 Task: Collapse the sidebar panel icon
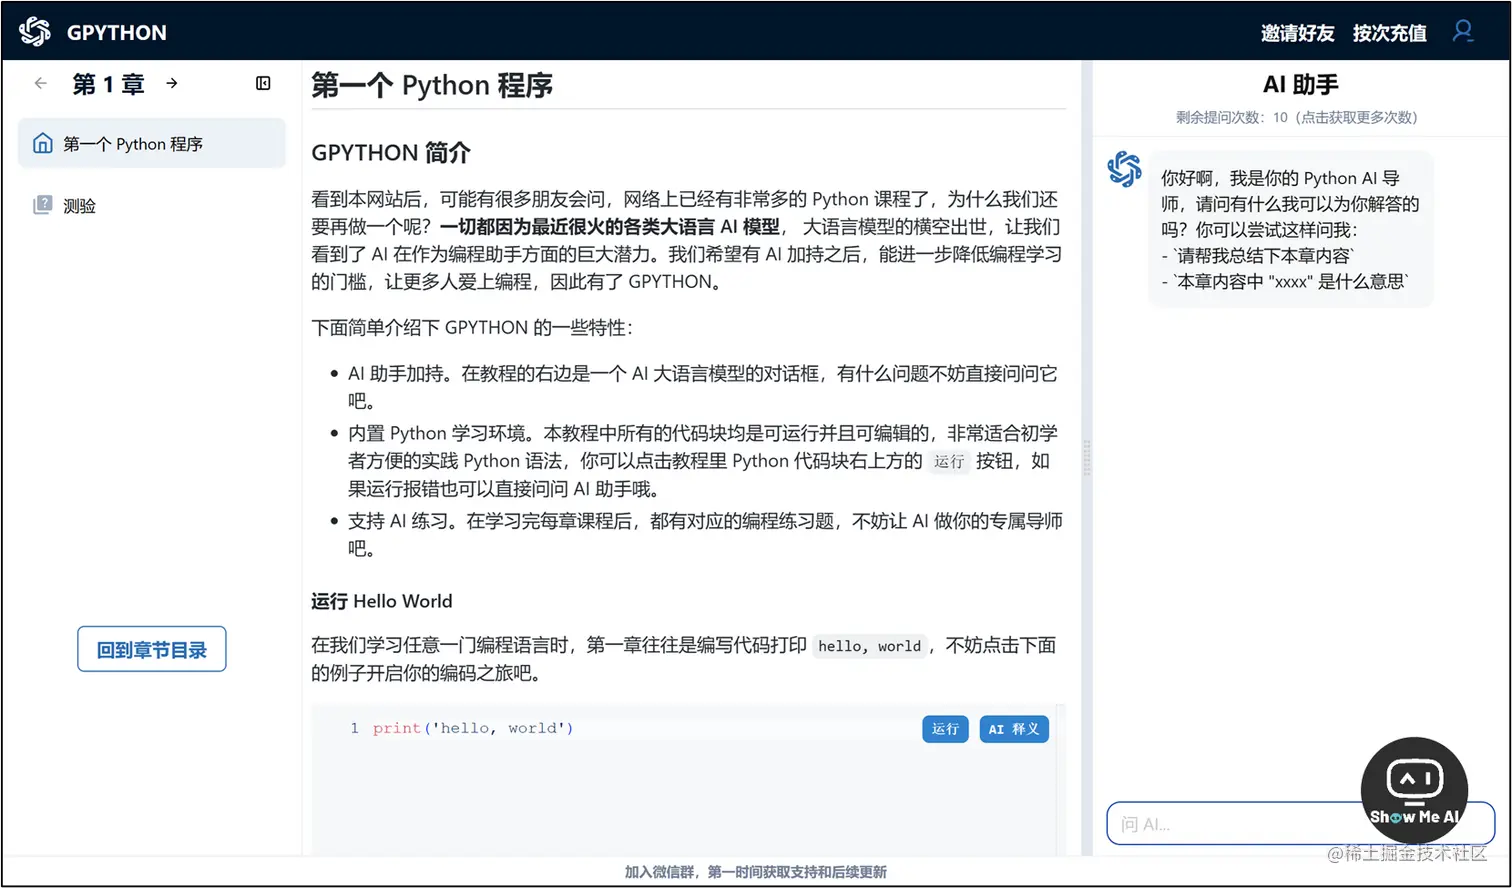[263, 84]
